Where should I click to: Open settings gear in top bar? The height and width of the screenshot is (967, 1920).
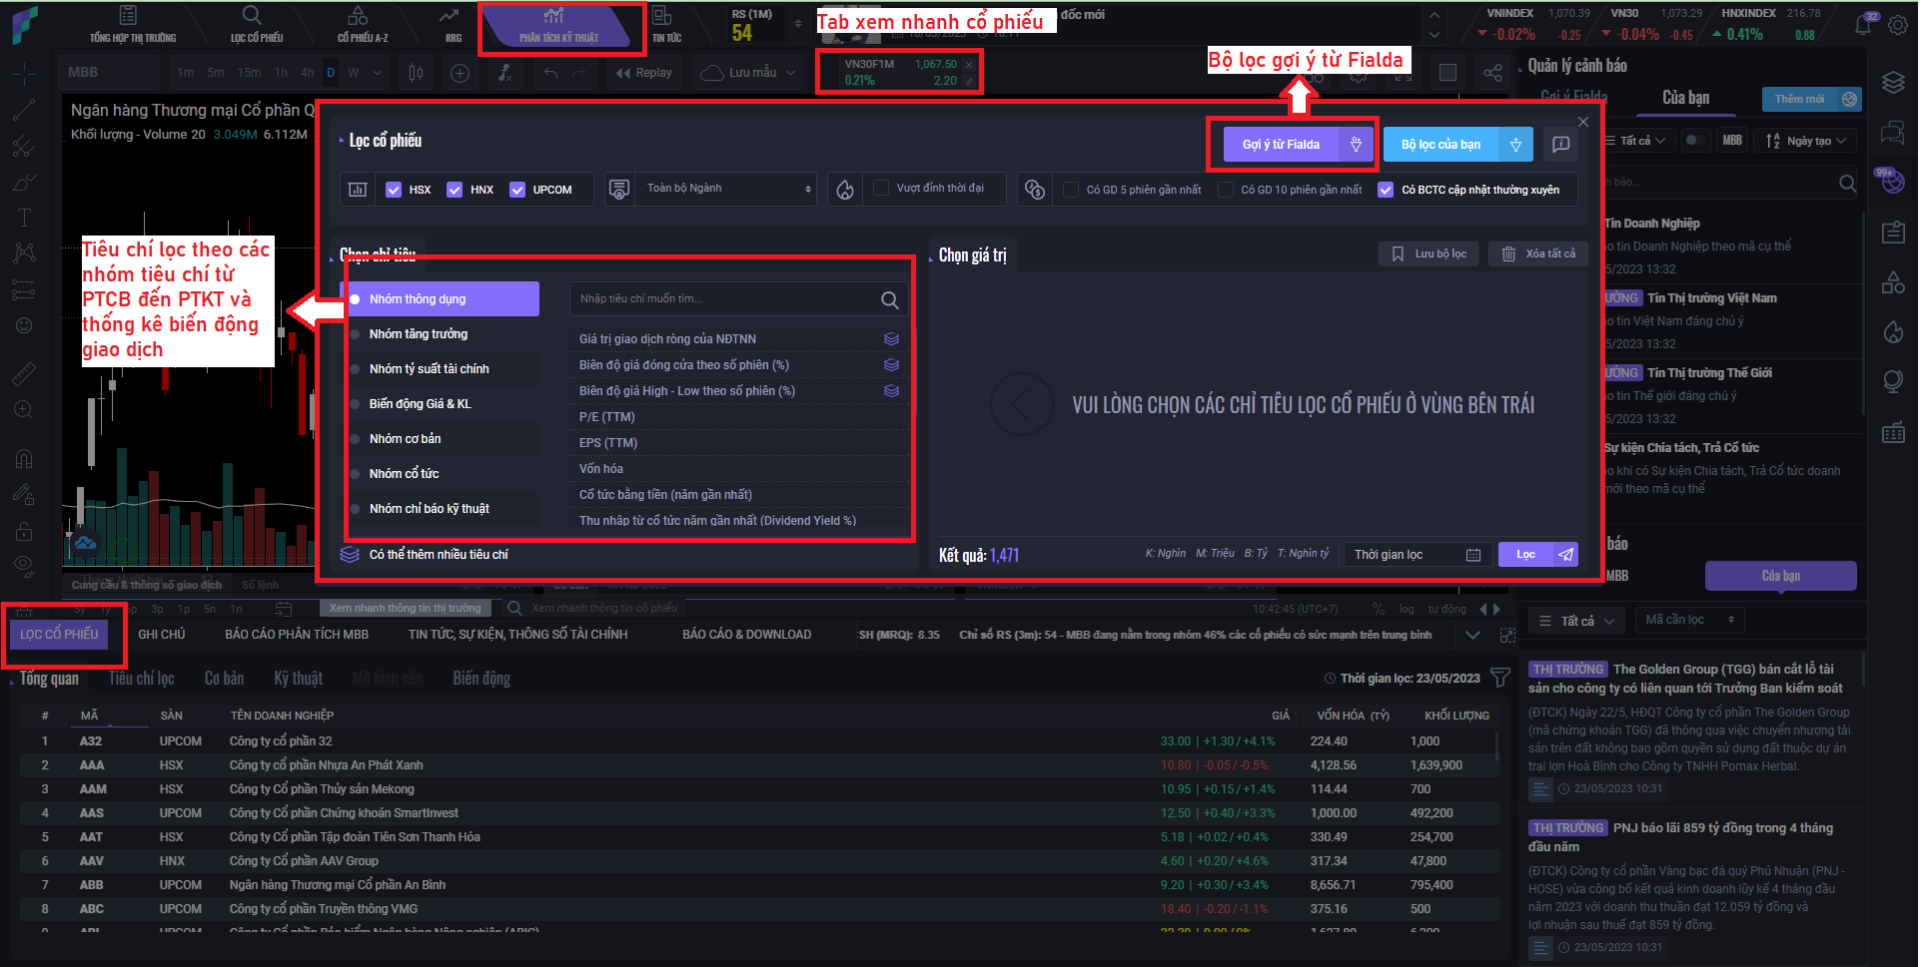(1897, 25)
